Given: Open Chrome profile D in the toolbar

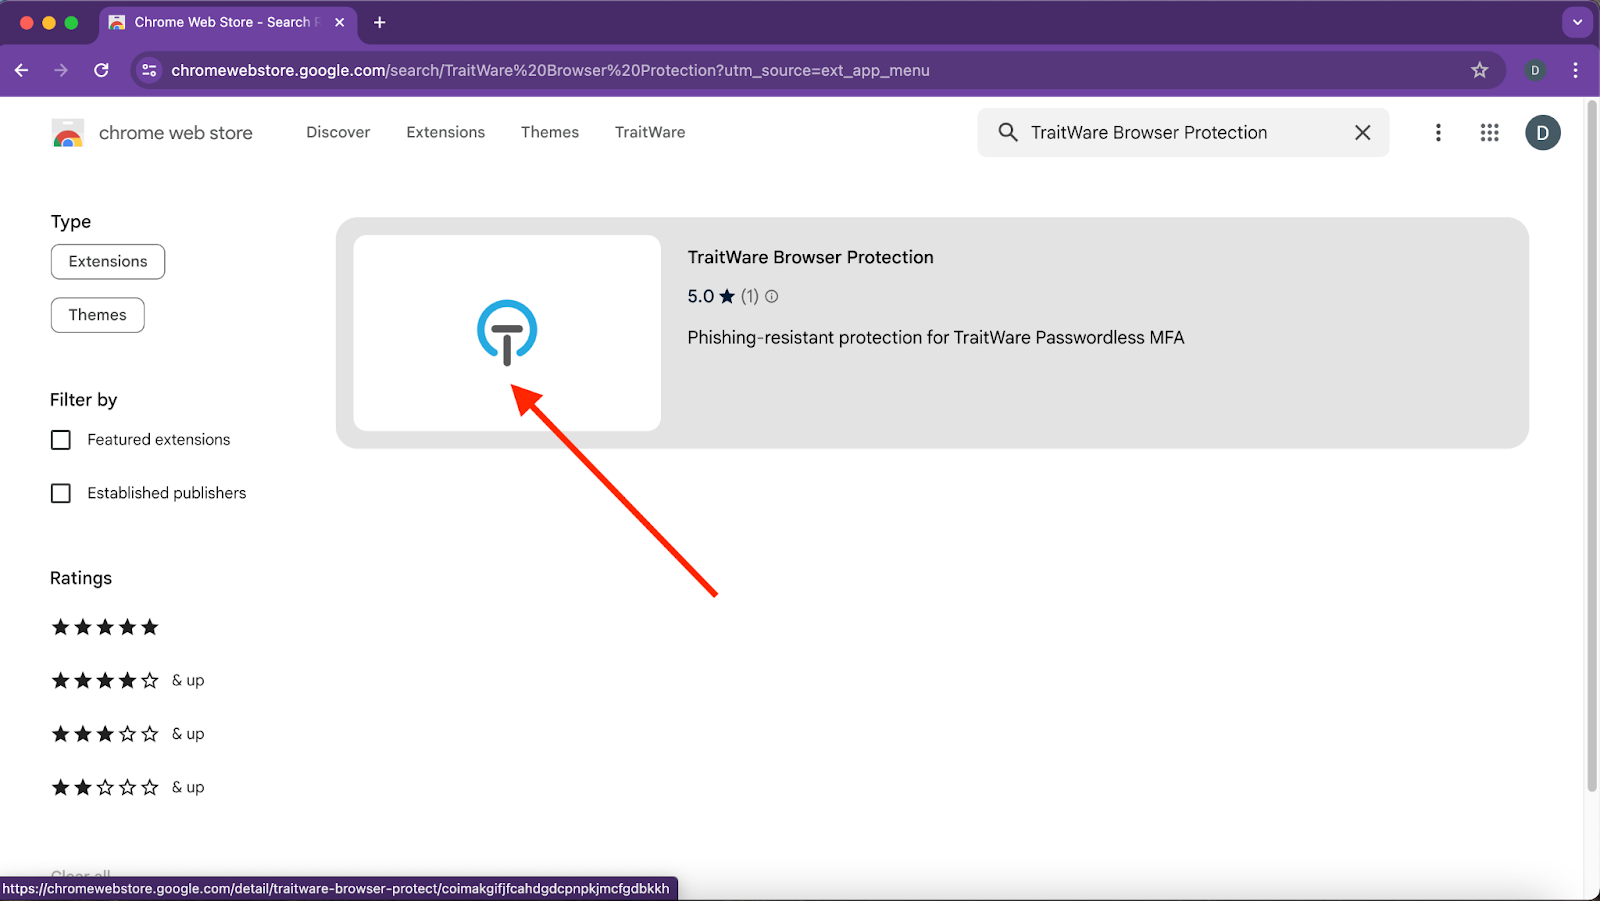Looking at the screenshot, I should [1535, 70].
